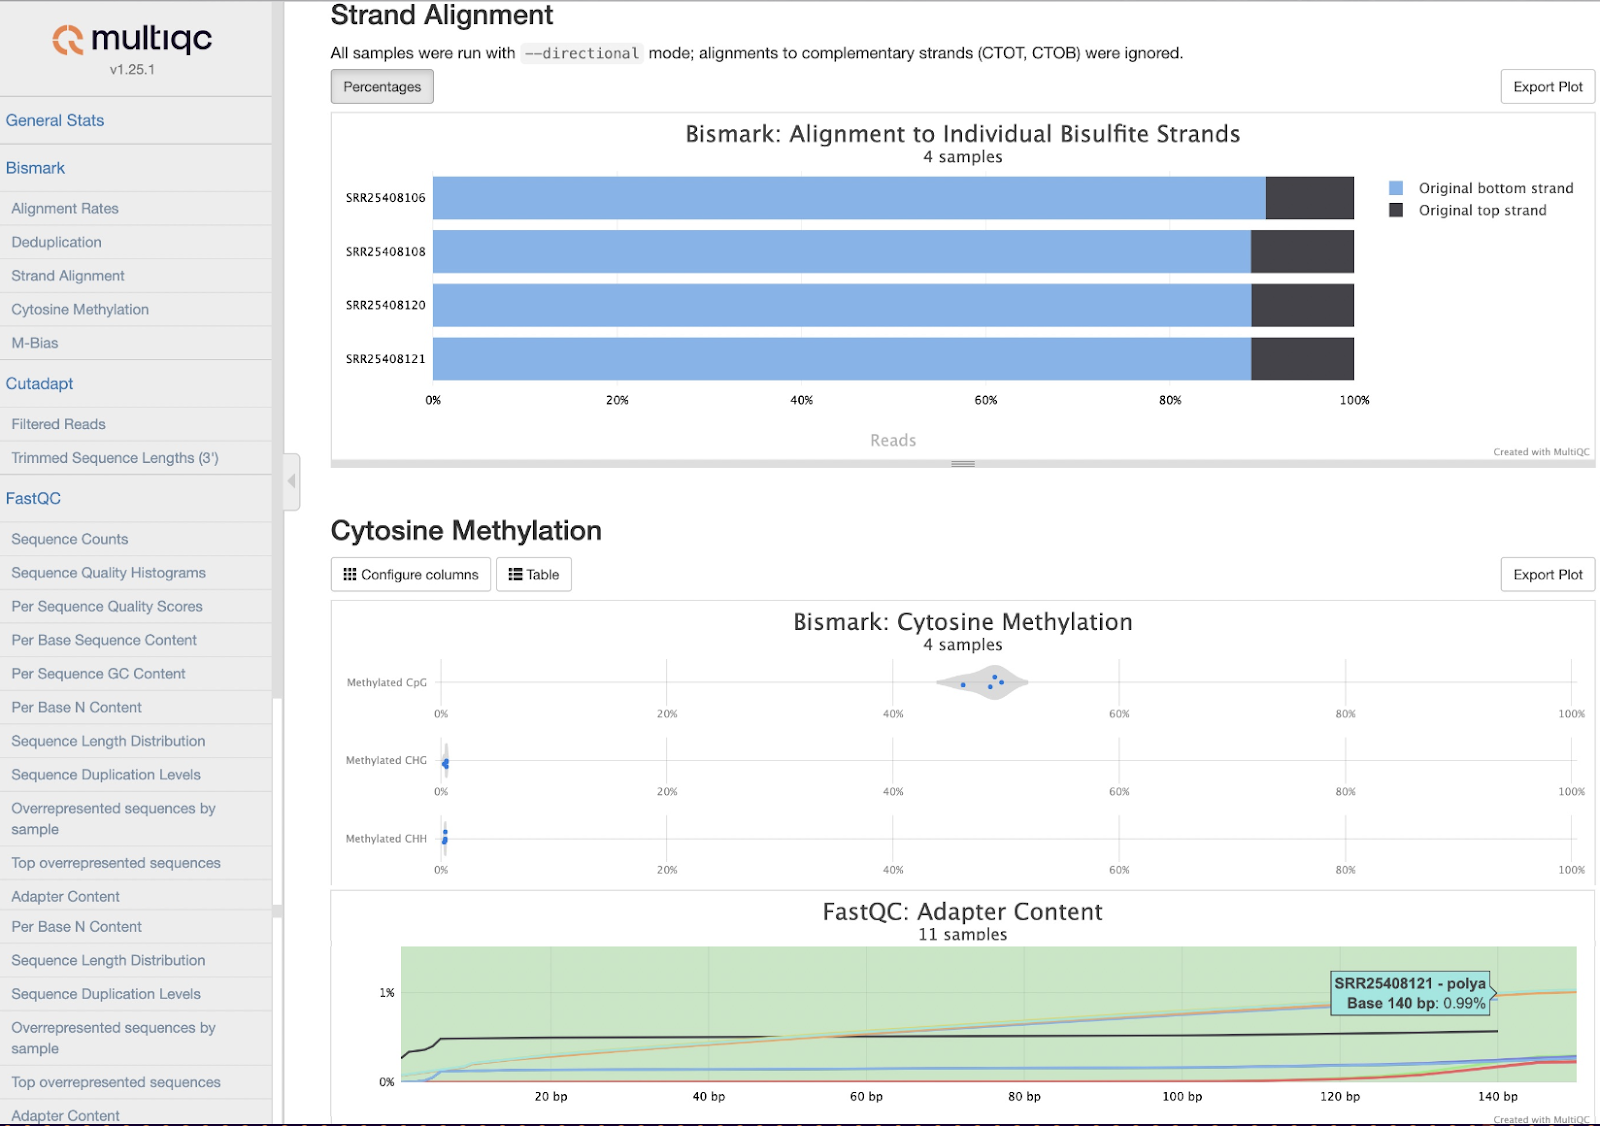
Task: Open Sequence Counts sidebar link
Action: coord(70,539)
